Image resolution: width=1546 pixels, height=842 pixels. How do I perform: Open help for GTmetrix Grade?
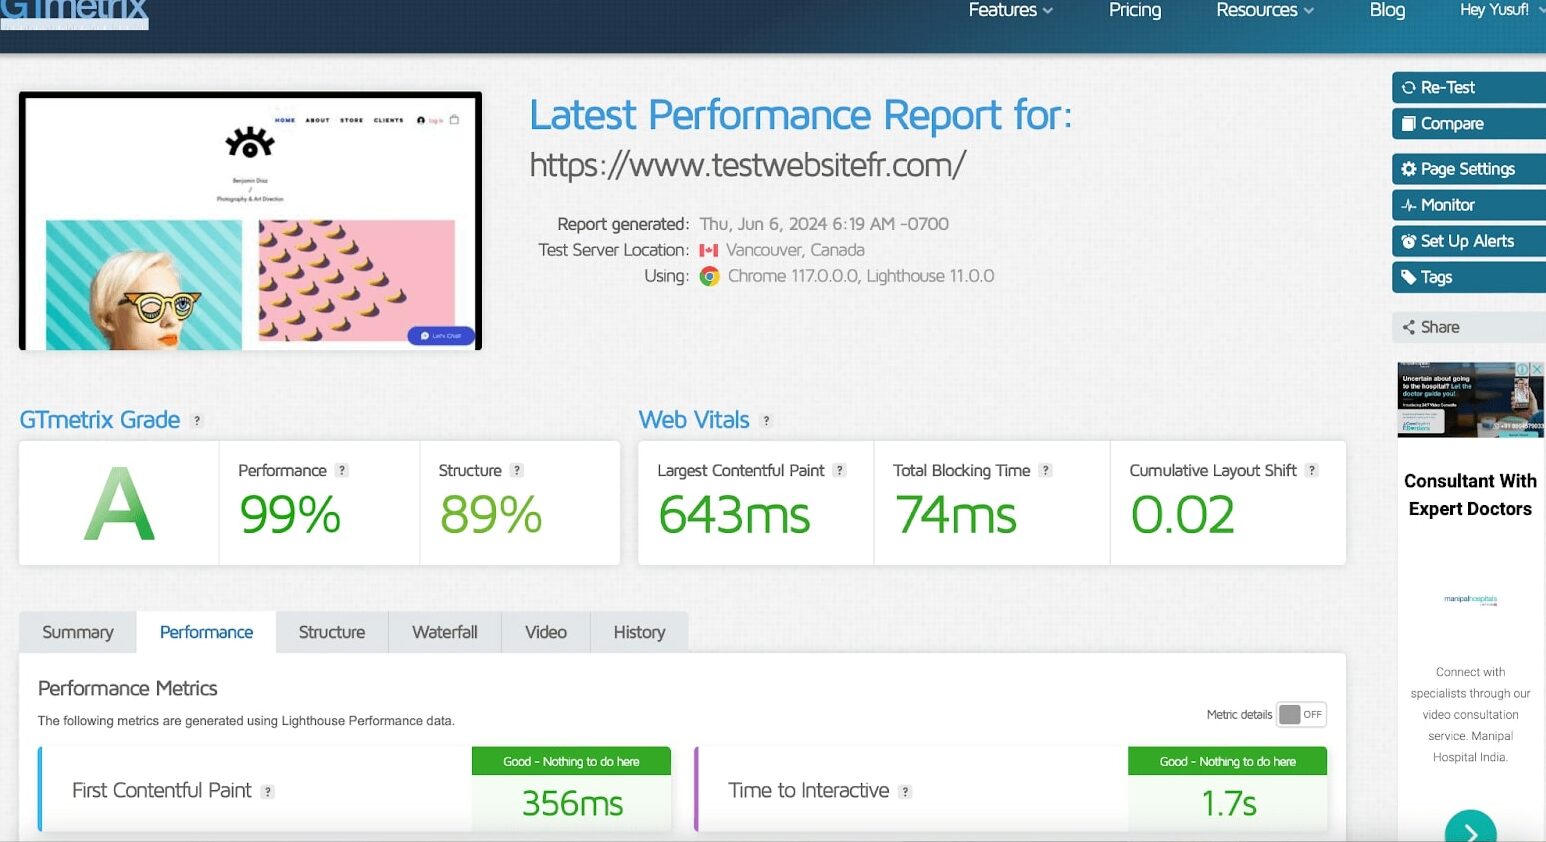coord(197,421)
